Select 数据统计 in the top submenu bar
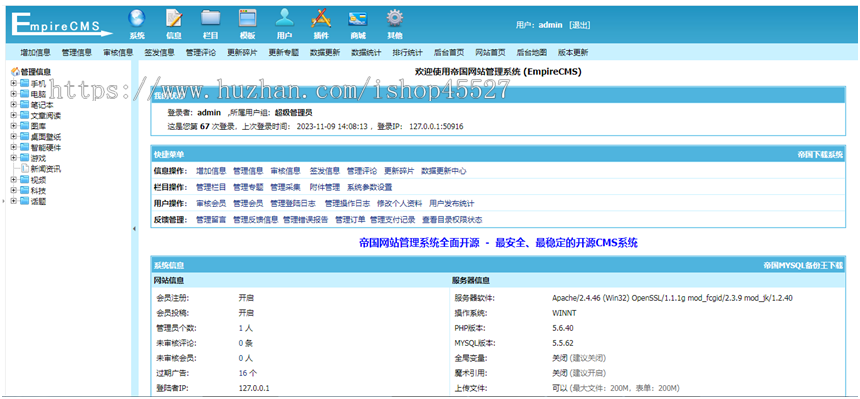Screen dimensions: 860x399 click(366, 53)
